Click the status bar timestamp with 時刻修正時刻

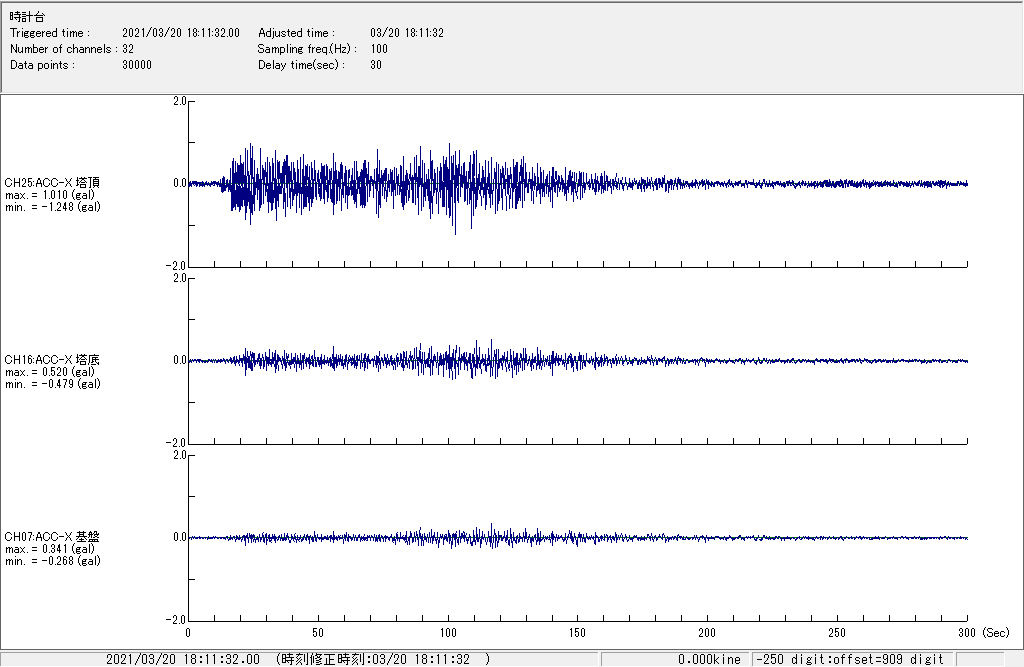pos(298,659)
